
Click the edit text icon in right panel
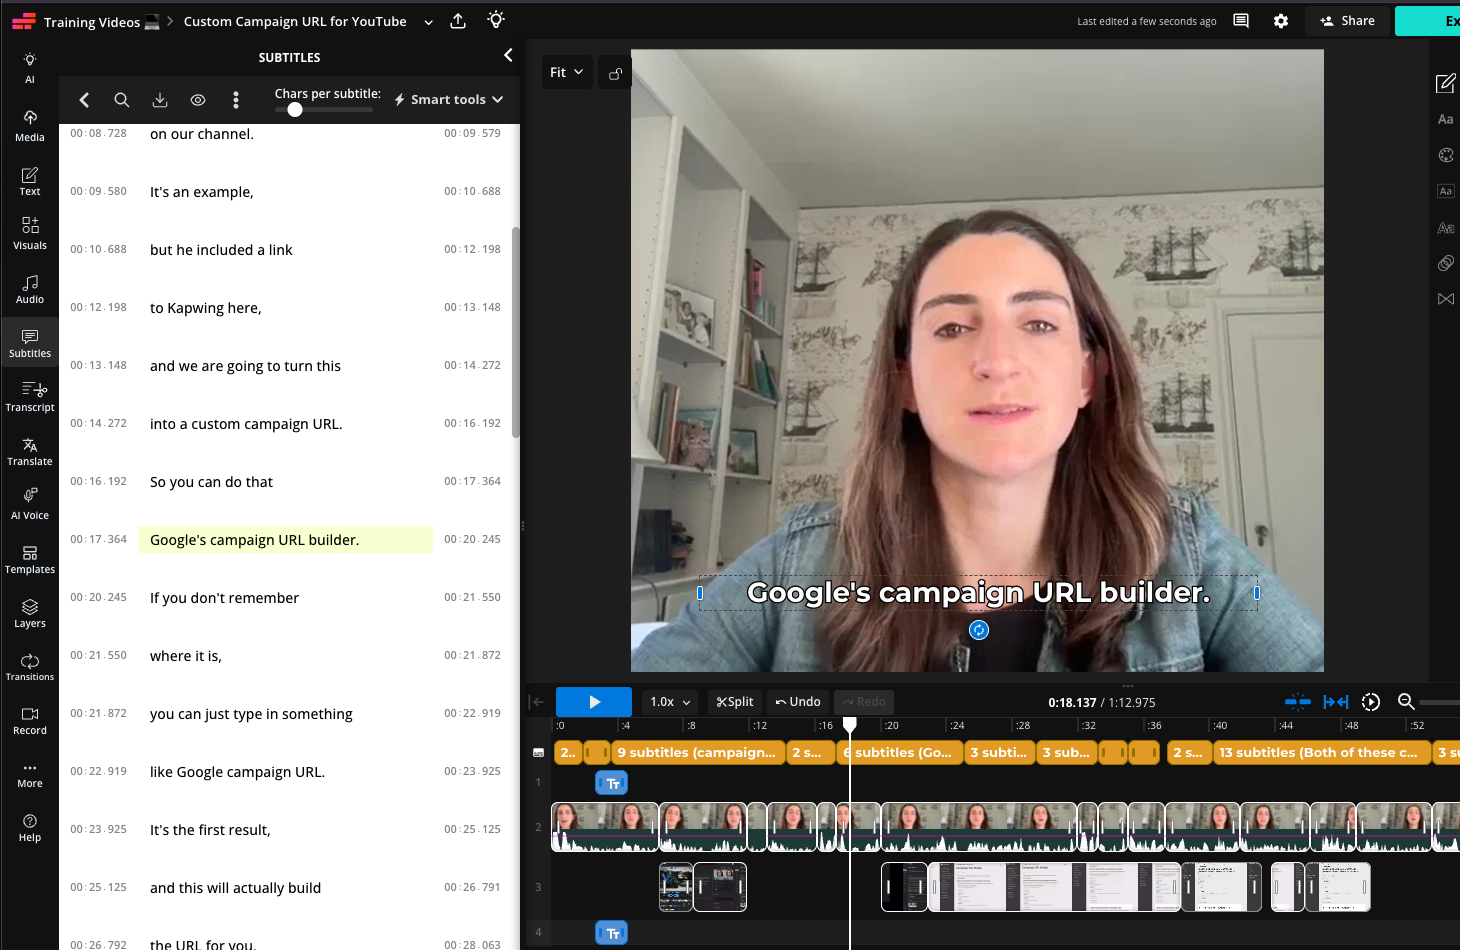coord(1445,83)
